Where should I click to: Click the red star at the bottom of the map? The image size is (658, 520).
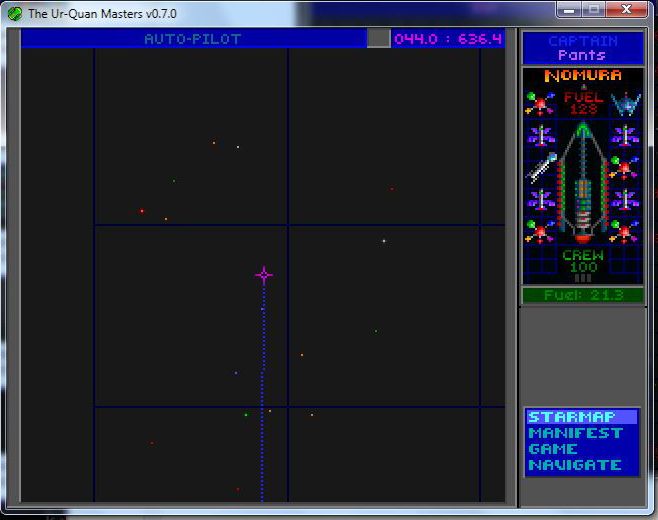click(238, 489)
